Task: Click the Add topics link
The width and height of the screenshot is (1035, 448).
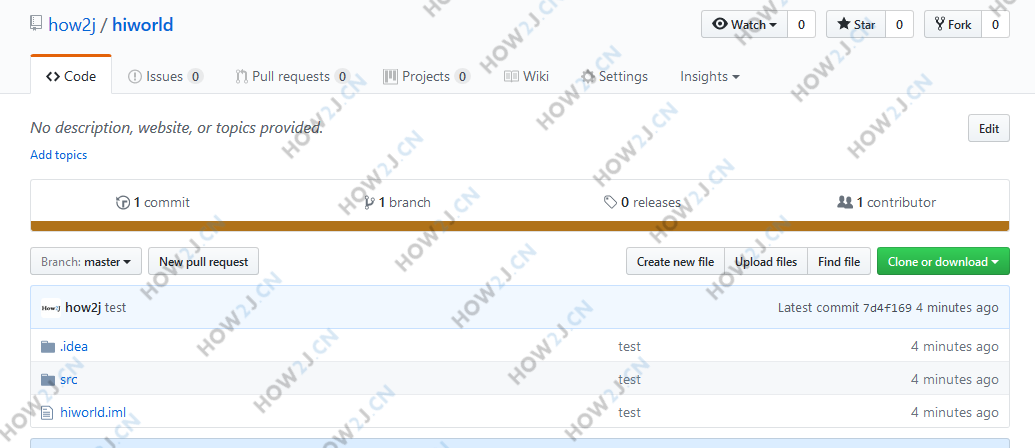Action: (x=59, y=155)
